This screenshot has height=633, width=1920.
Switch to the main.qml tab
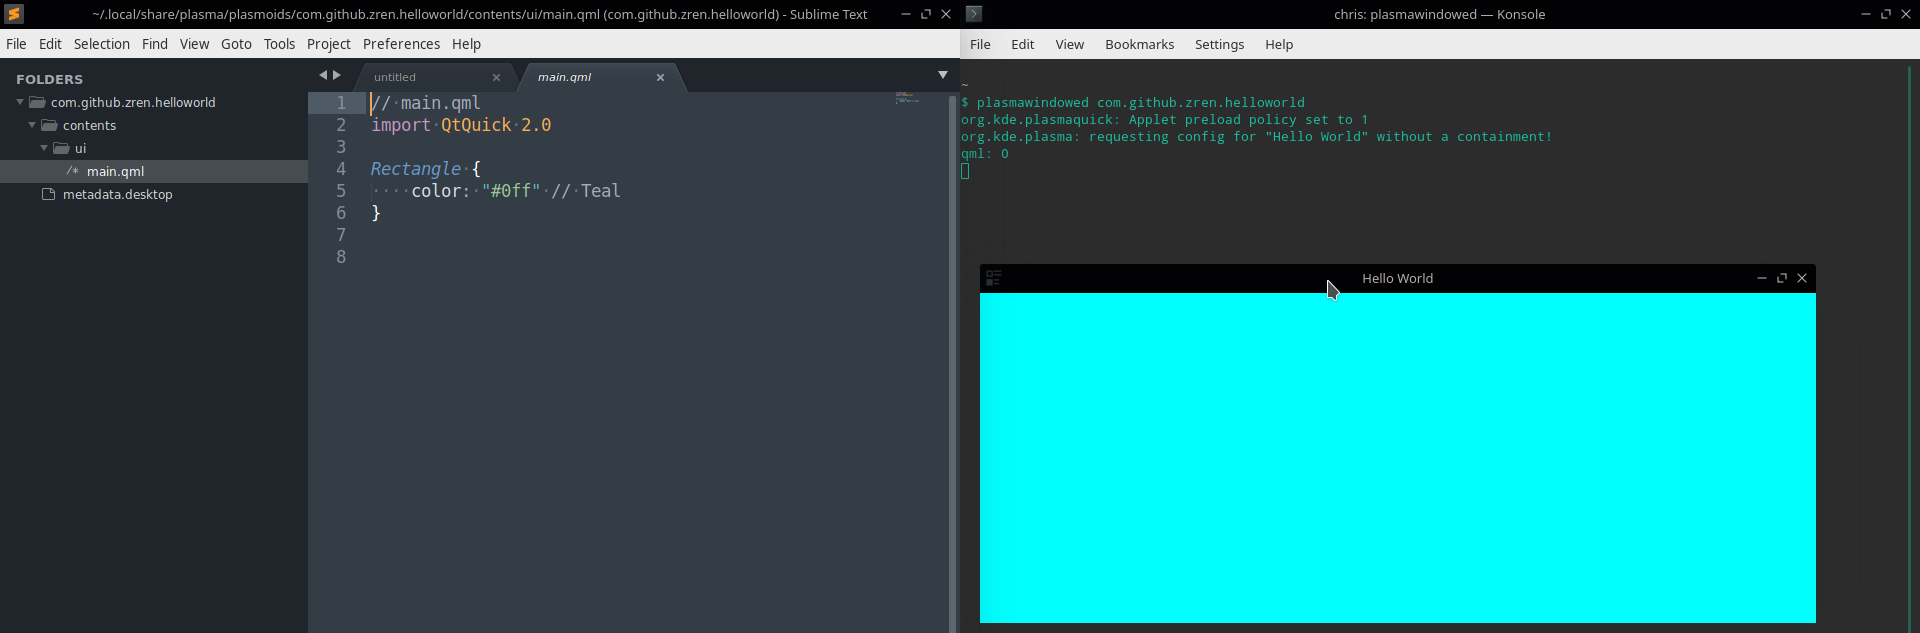tap(564, 77)
